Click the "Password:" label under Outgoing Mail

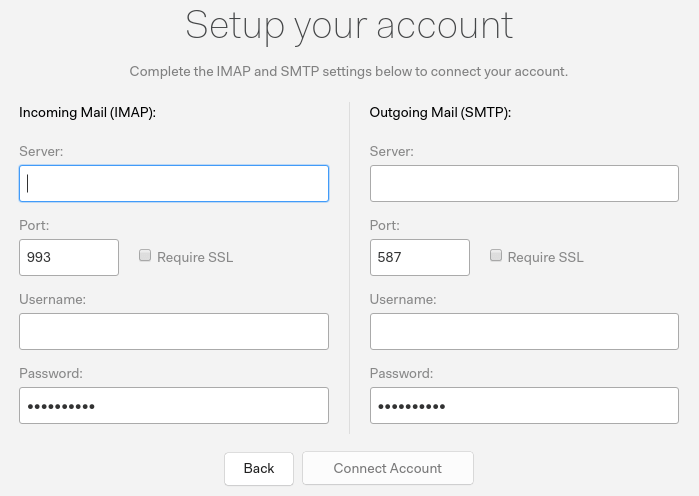point(401,373)
